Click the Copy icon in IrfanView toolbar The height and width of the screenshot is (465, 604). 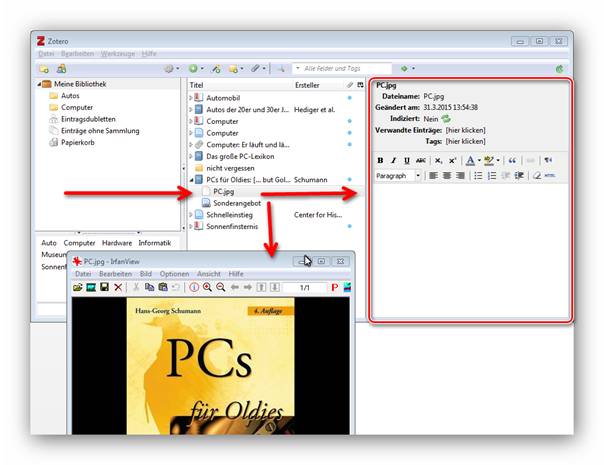click(149, 287)
